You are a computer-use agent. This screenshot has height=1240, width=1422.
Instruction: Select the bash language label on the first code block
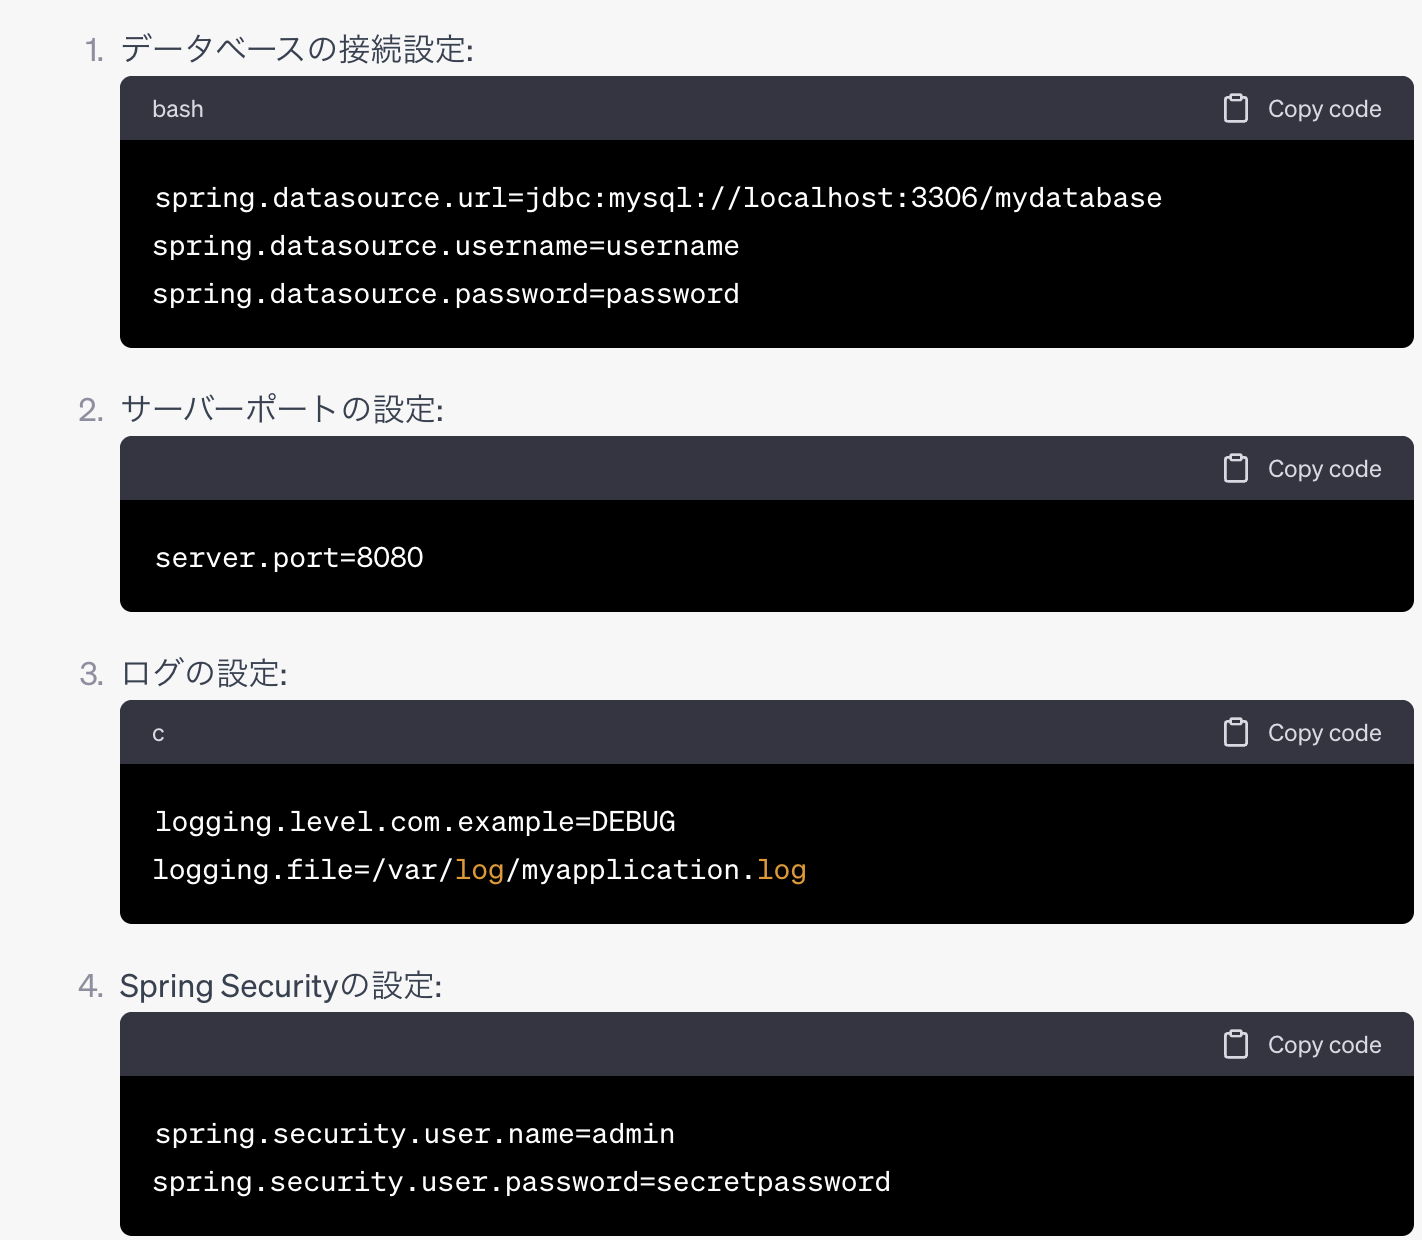click(177, 108)
